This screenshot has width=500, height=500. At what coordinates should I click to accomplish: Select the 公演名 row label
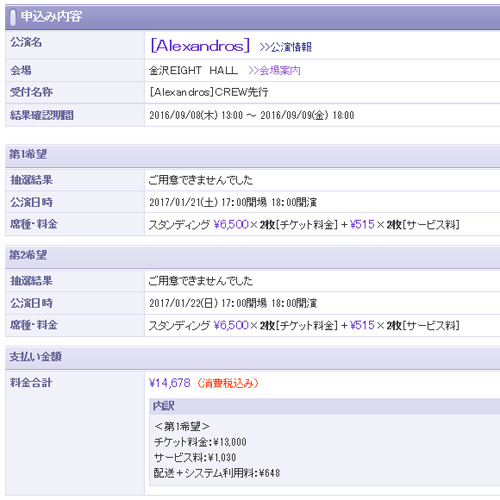point(26,42)
